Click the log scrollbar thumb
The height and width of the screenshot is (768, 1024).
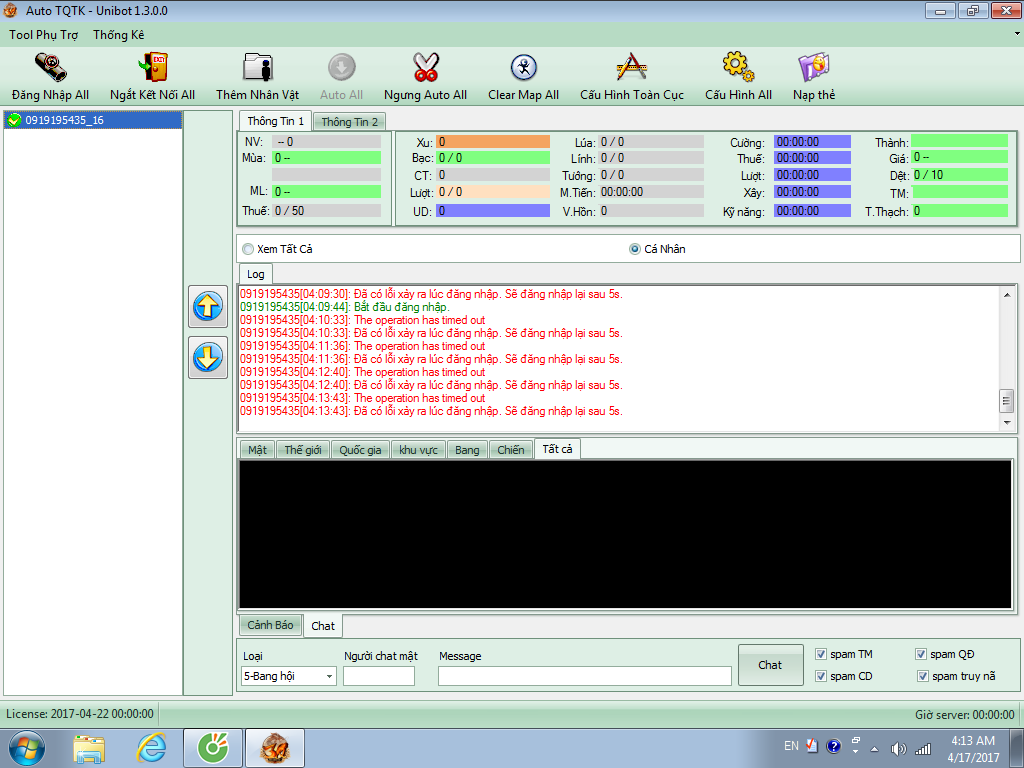click(x=1006, y=401)
